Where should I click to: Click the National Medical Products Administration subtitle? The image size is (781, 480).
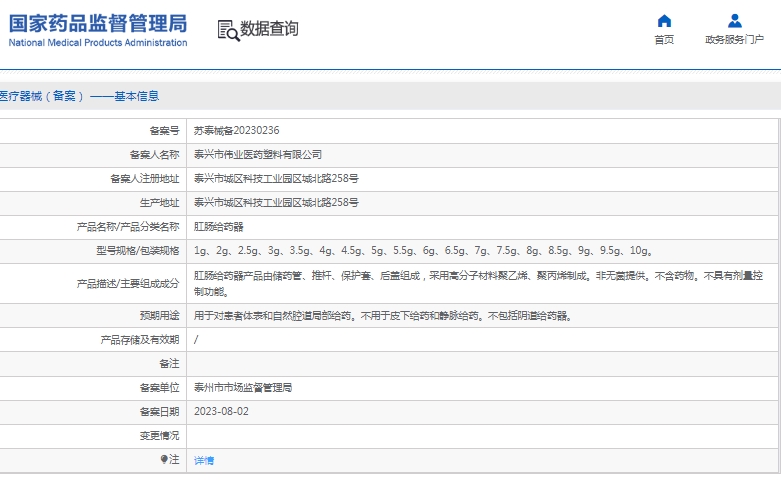point(98,43)
